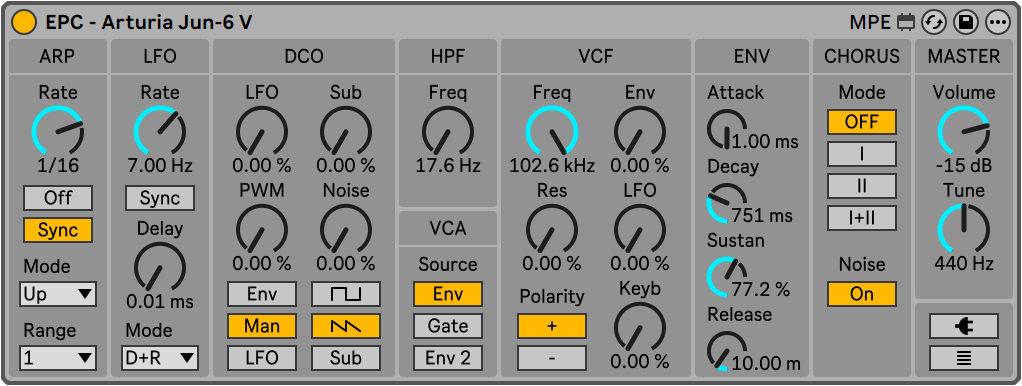This screenshot has height=386, width=1022.
Task: Select the DCO PWM LFO source
Action: (261, 358)
